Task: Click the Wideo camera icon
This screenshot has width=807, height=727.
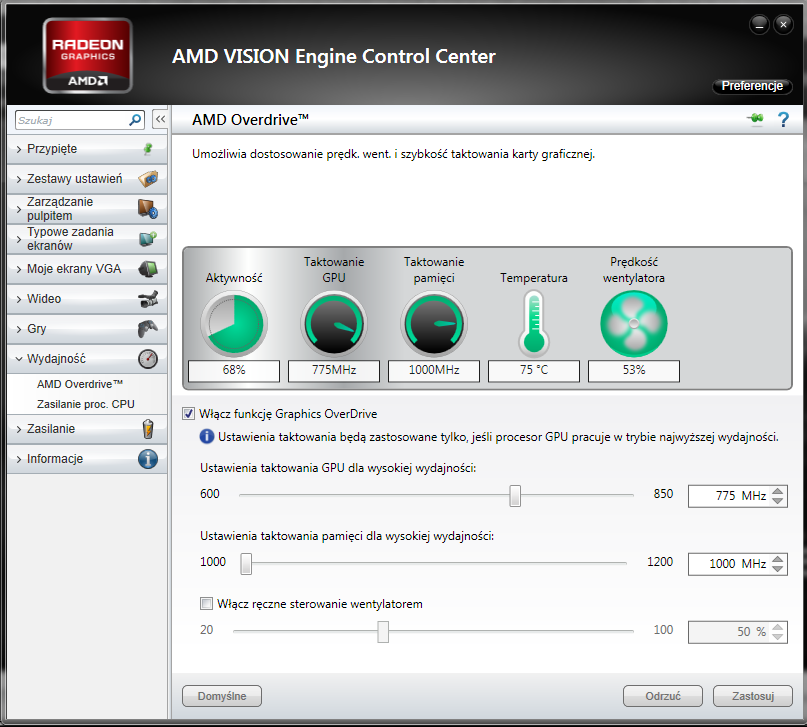Action: point(147,299)
